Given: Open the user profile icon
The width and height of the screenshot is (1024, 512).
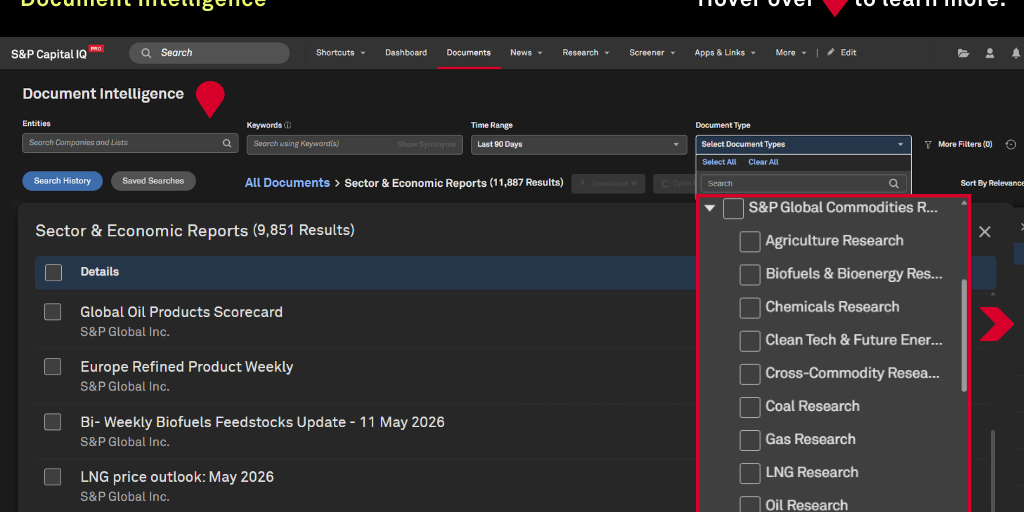Looking at the screenshot, I should pos(990,54).
